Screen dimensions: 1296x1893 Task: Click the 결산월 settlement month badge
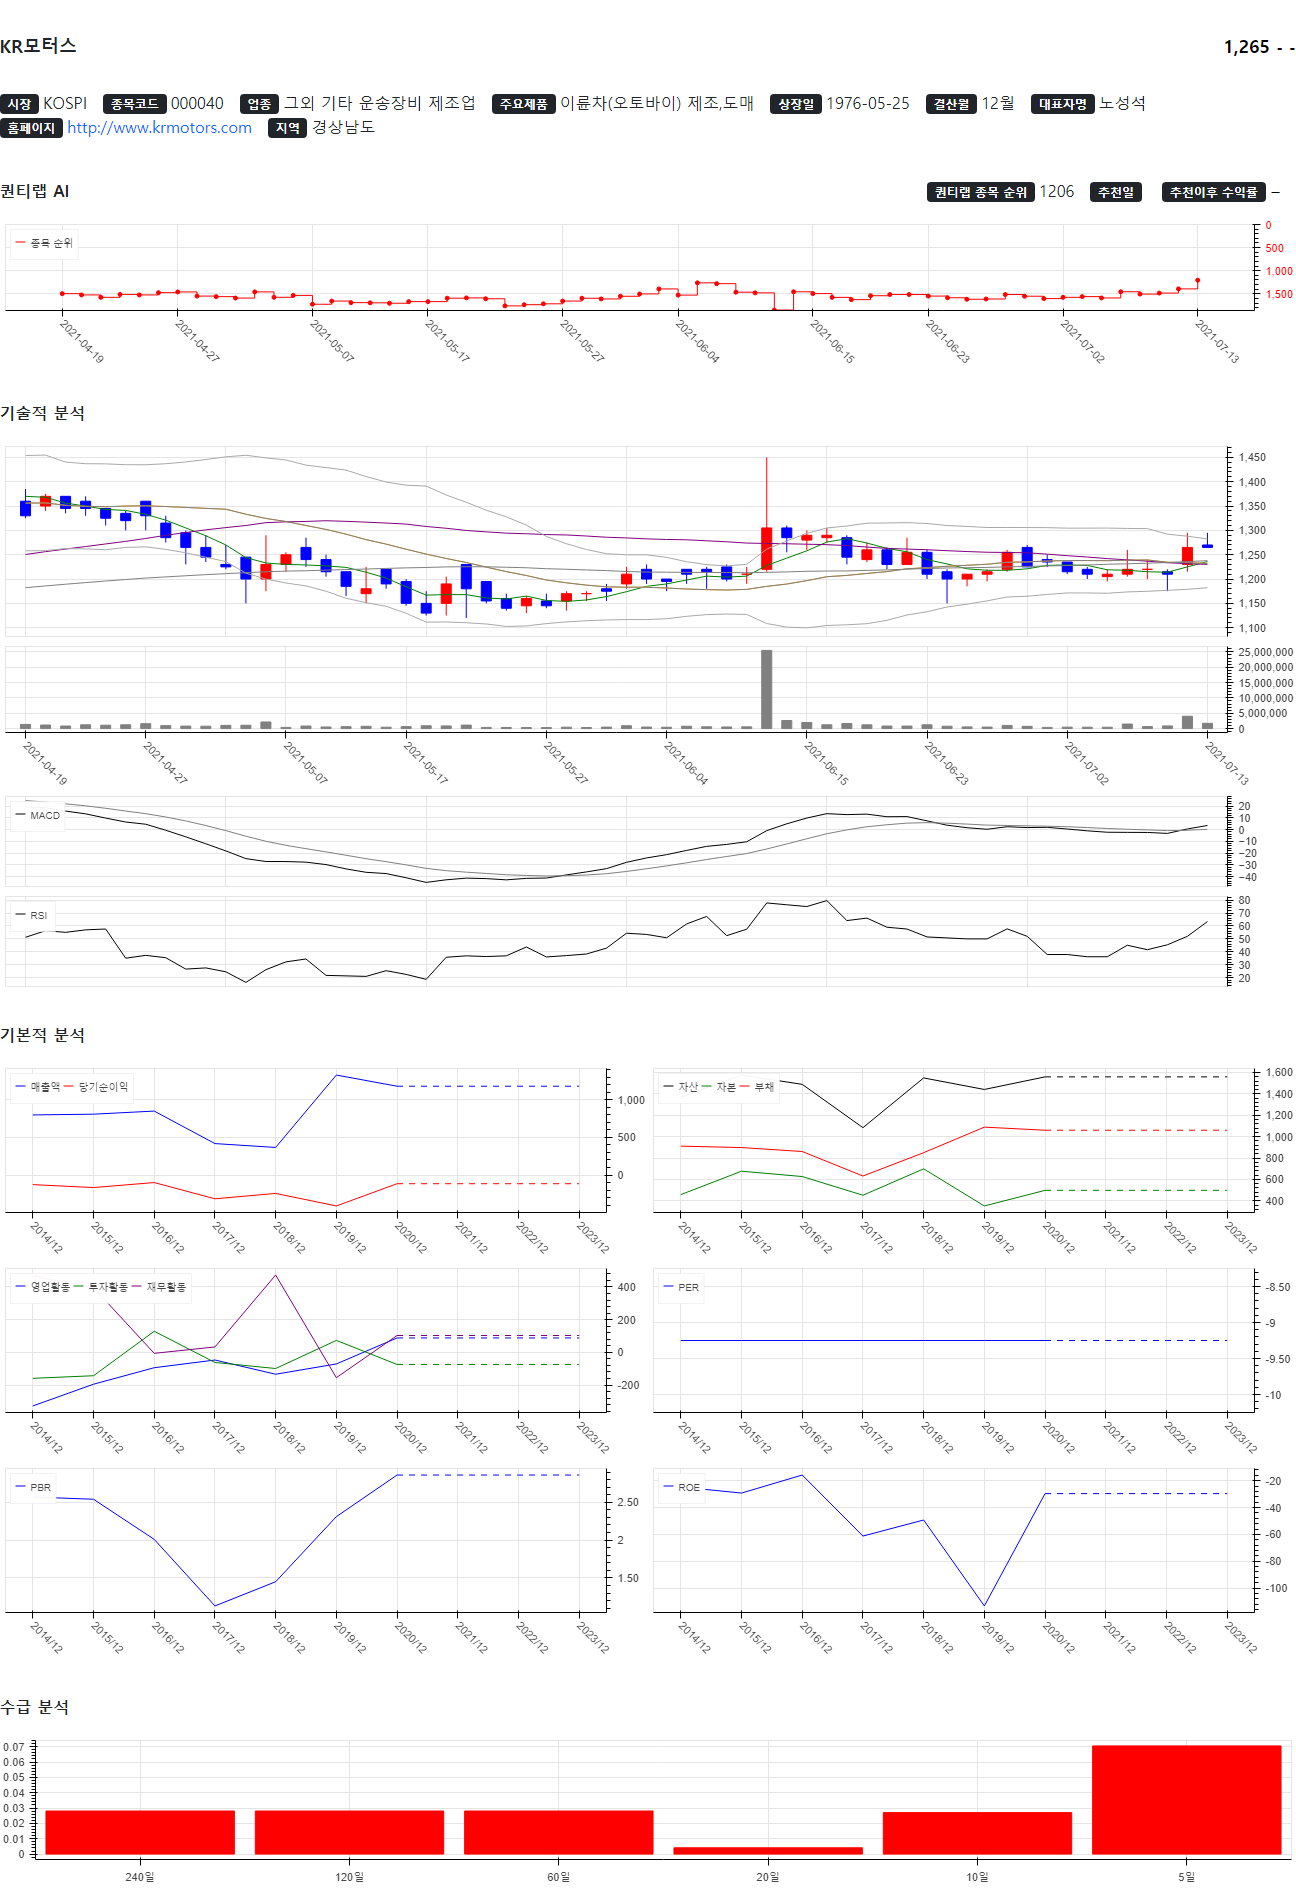point(951,104)
